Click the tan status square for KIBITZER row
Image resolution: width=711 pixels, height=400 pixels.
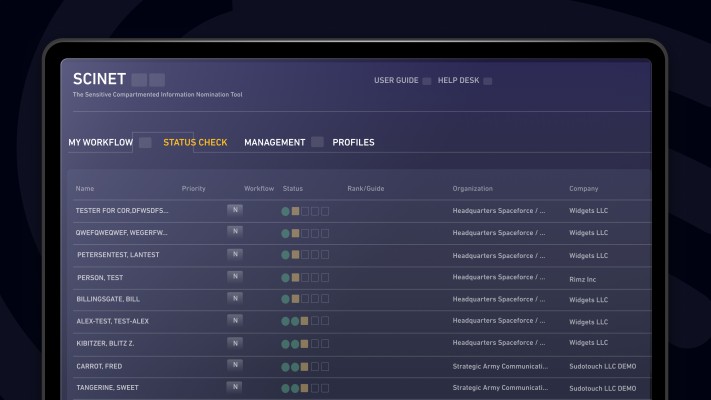coord(304,344)
